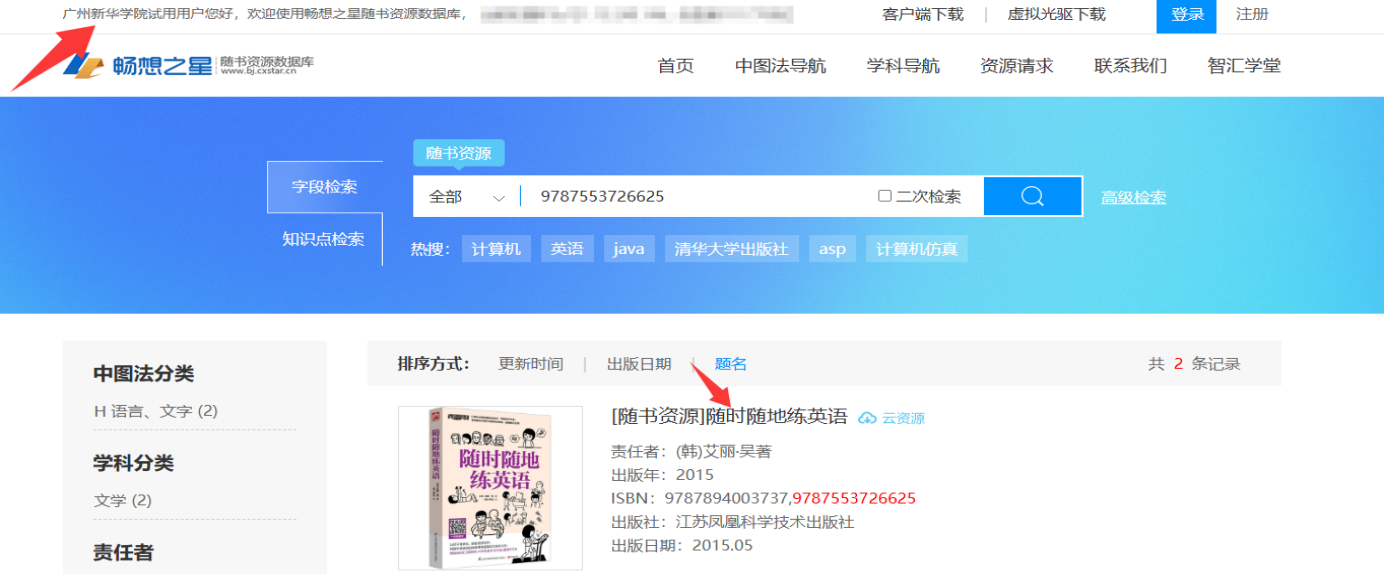Select the 知识点检索 tab
This screenshot has width=1384, height=574.
pyautogui.click(x=323, y=239)
